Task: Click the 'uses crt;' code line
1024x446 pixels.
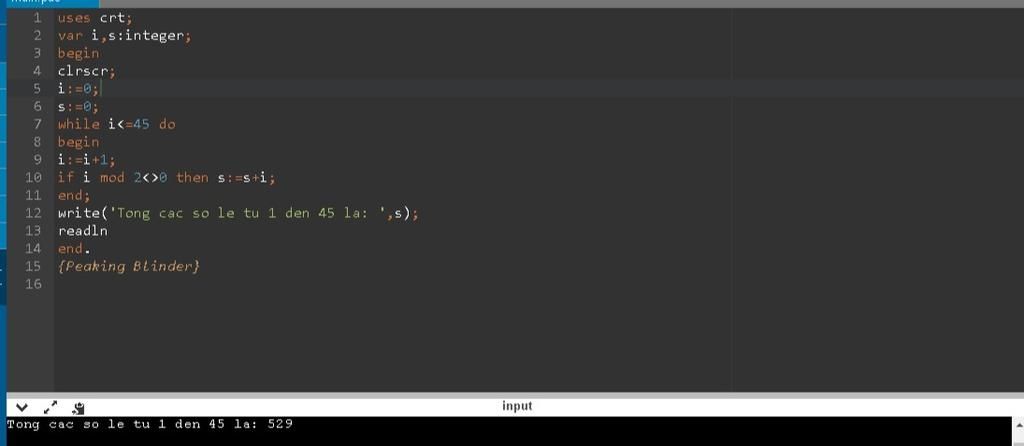Action: point(95,18)
